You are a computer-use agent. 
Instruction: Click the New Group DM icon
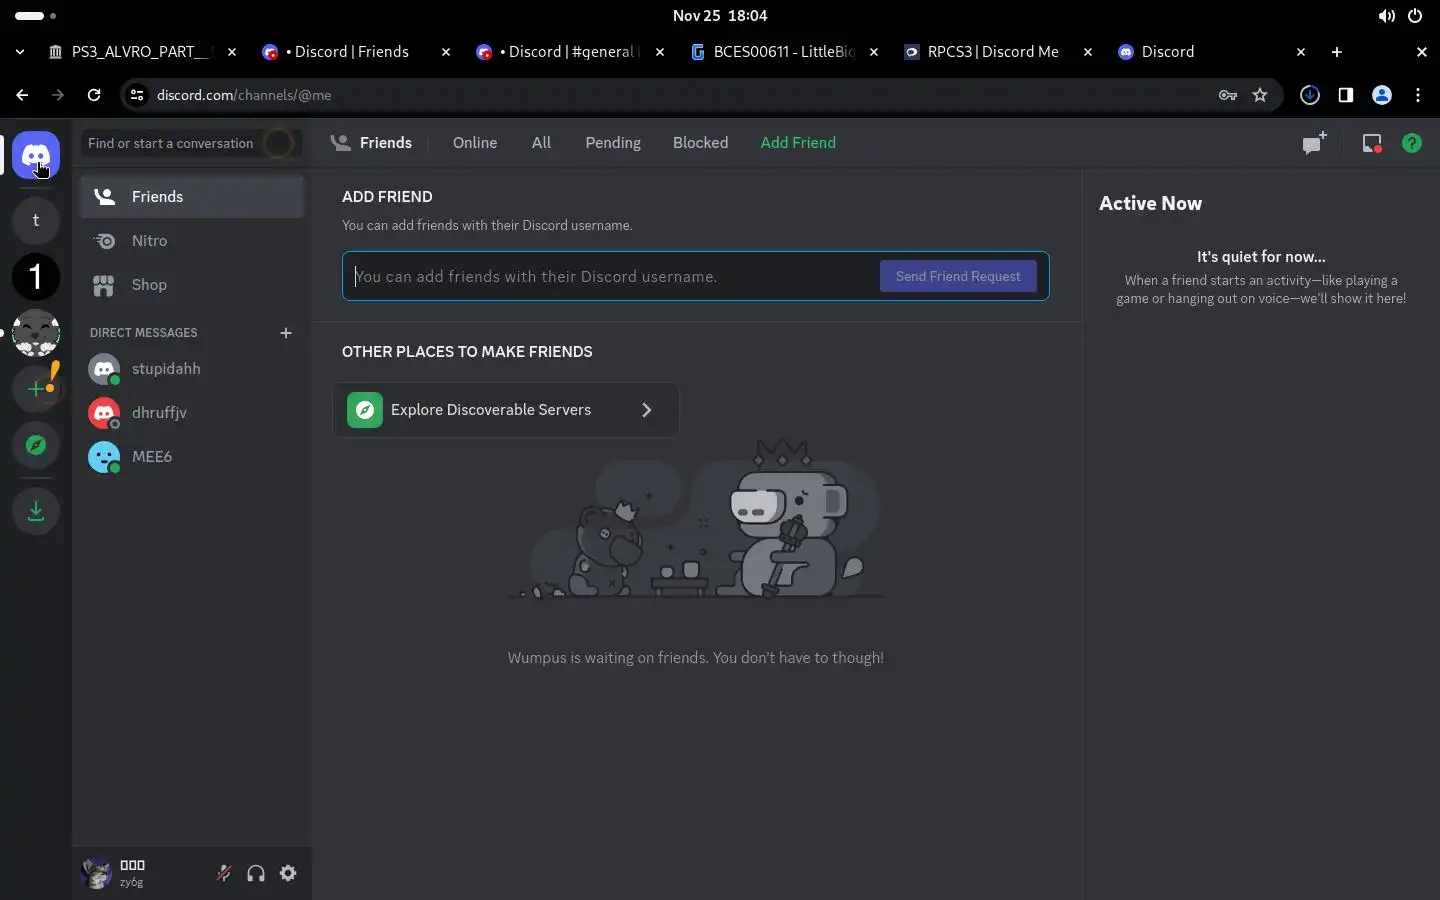[x=1314, y=143]
